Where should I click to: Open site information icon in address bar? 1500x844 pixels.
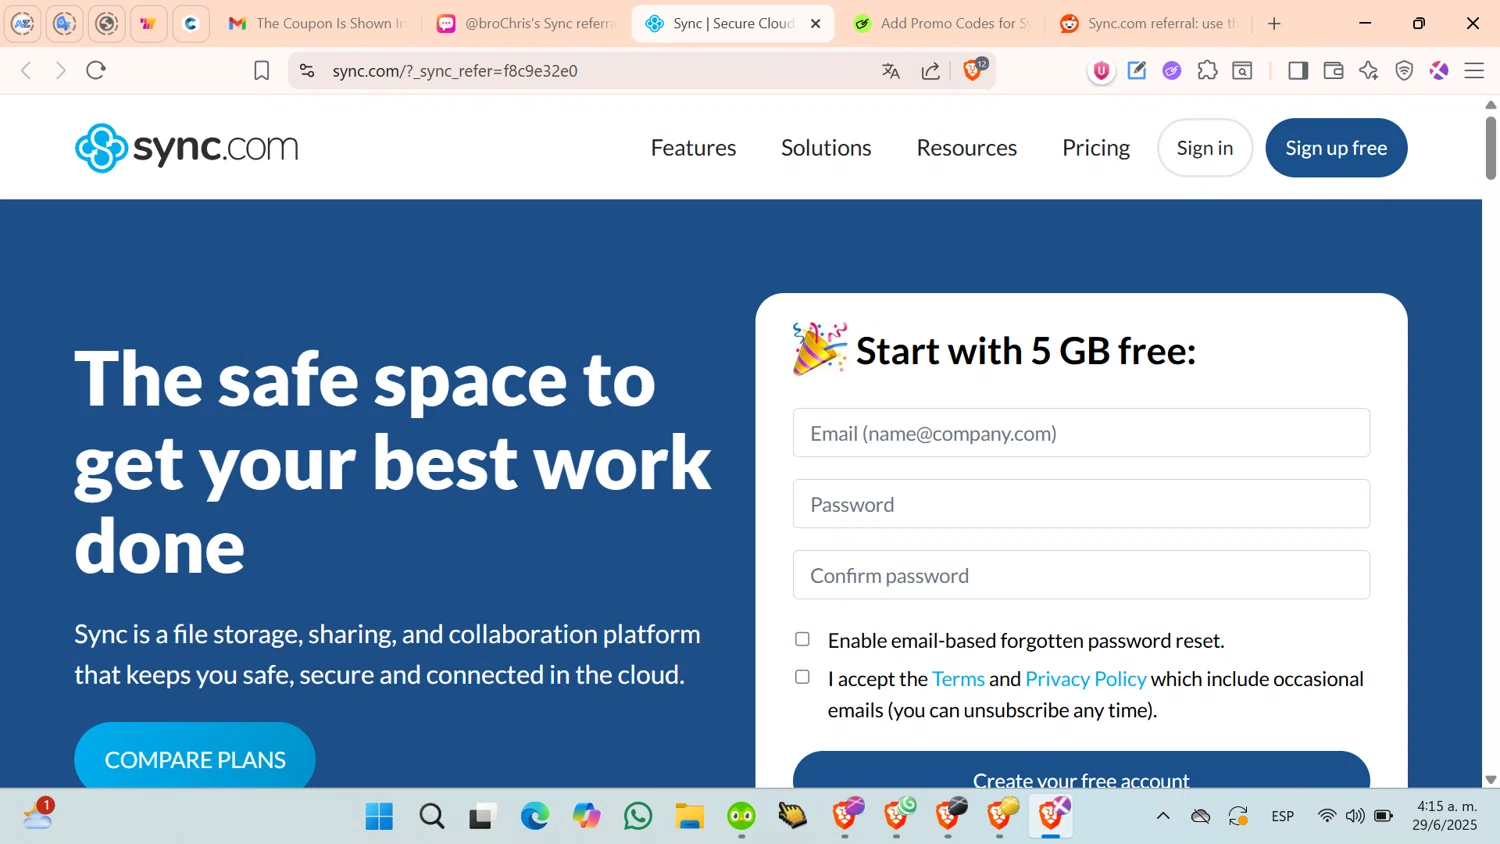pyautogui.click(x=307, y=70)
